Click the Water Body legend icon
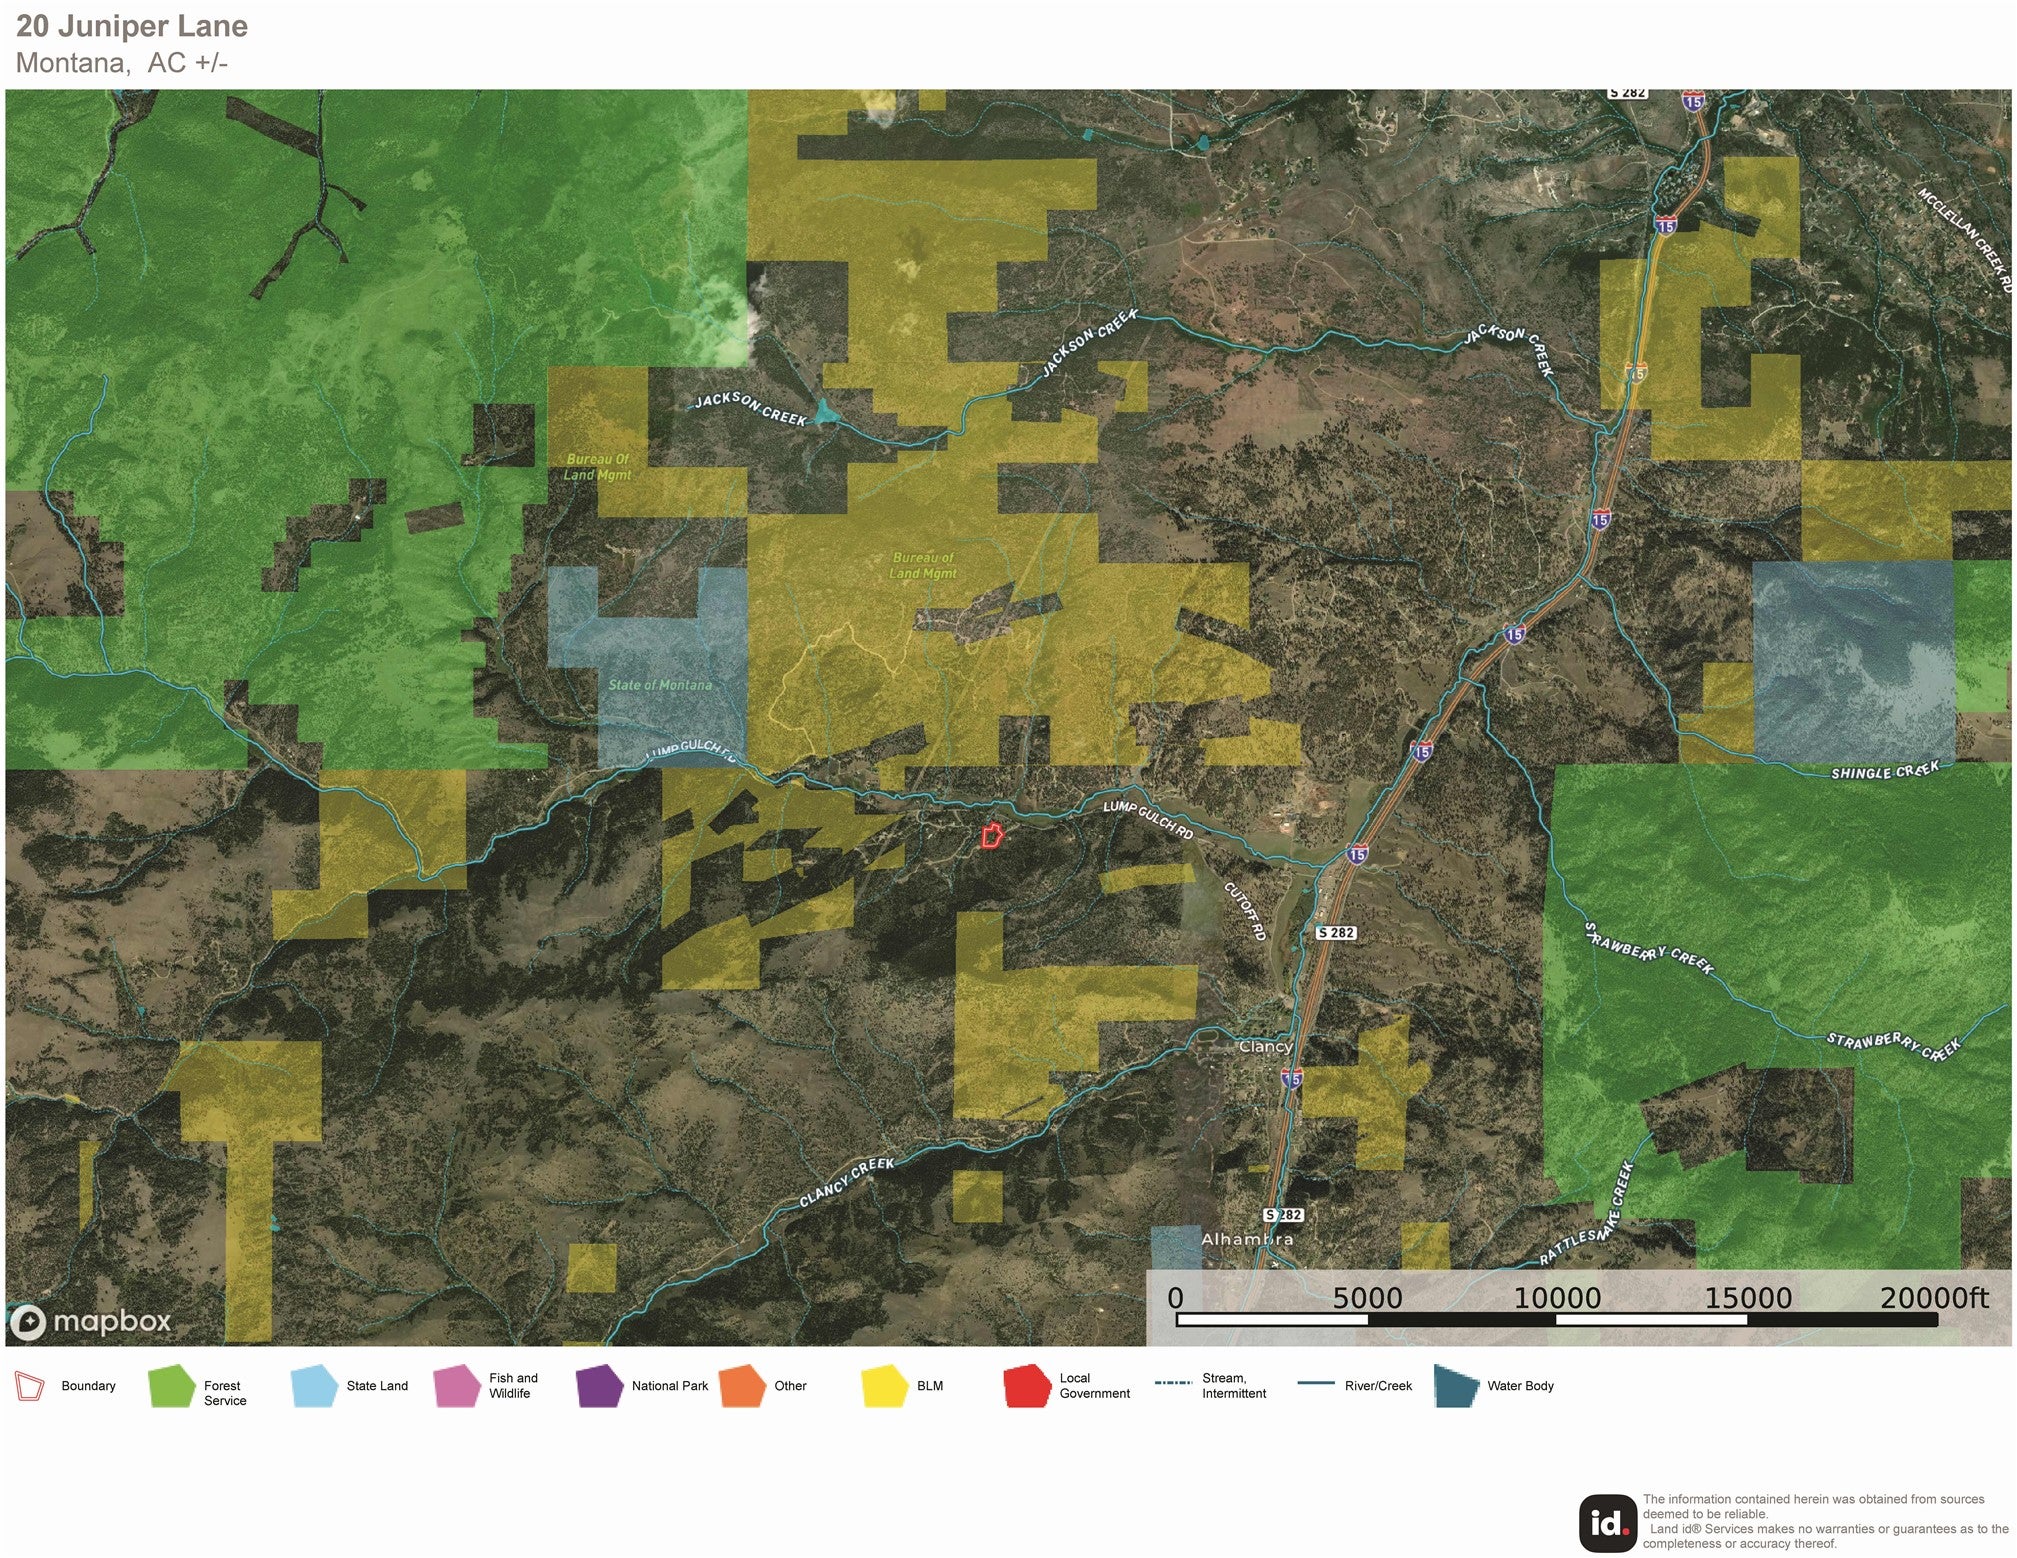The image size is (2017, 1558). tap(1456, 1386)
